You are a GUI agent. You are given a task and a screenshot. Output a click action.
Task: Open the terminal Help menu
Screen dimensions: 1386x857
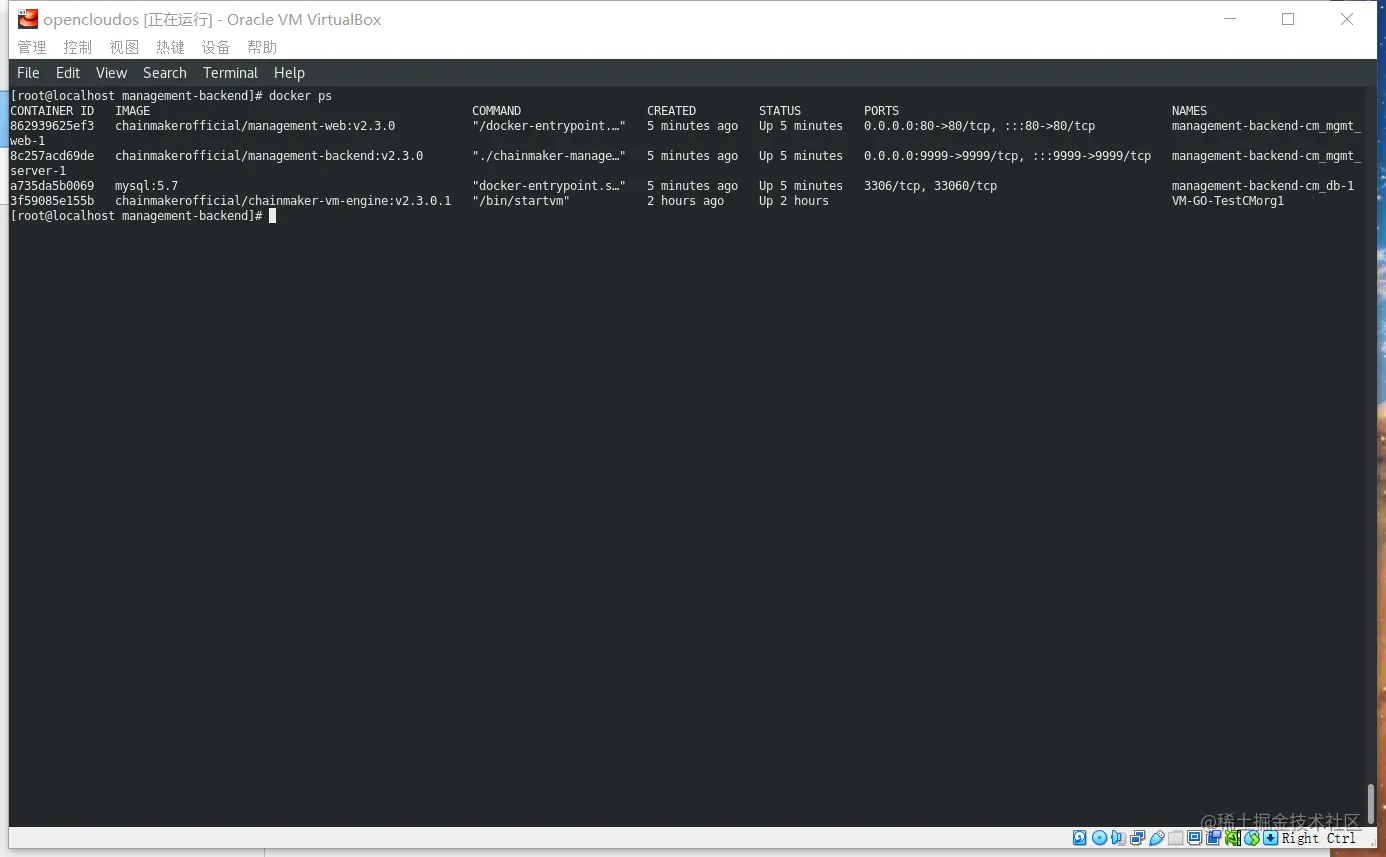pyautogui.click(x=289, y=73)
